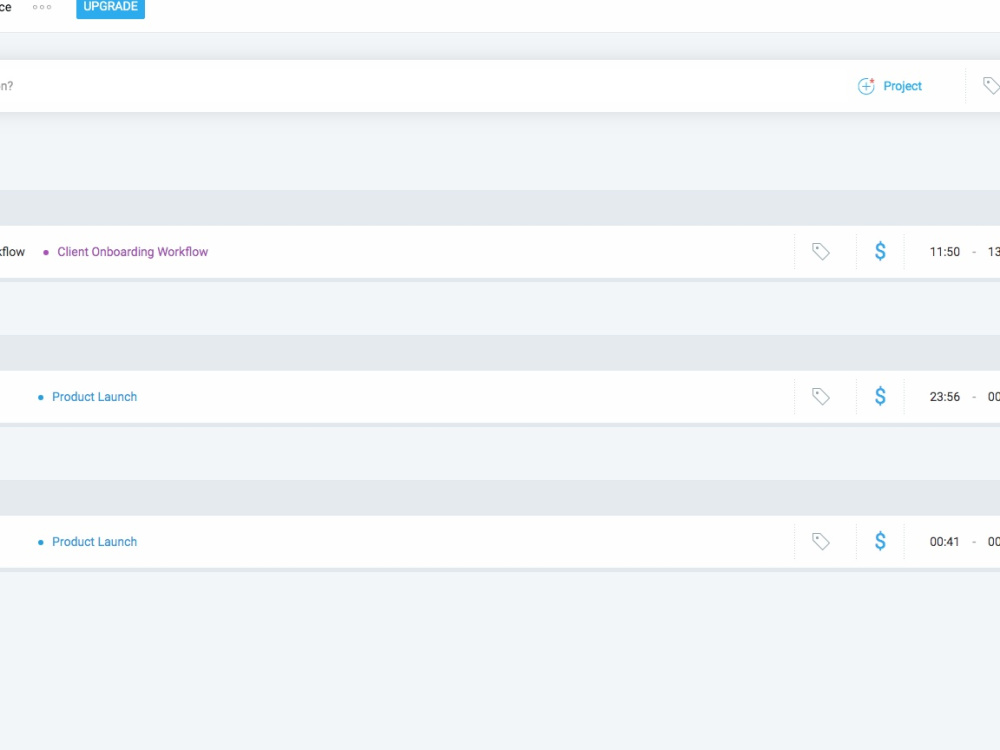Add a project to the timer entry
Image resolution: width=1000 pixels, height=750 pixels.
tap(890, 86)
